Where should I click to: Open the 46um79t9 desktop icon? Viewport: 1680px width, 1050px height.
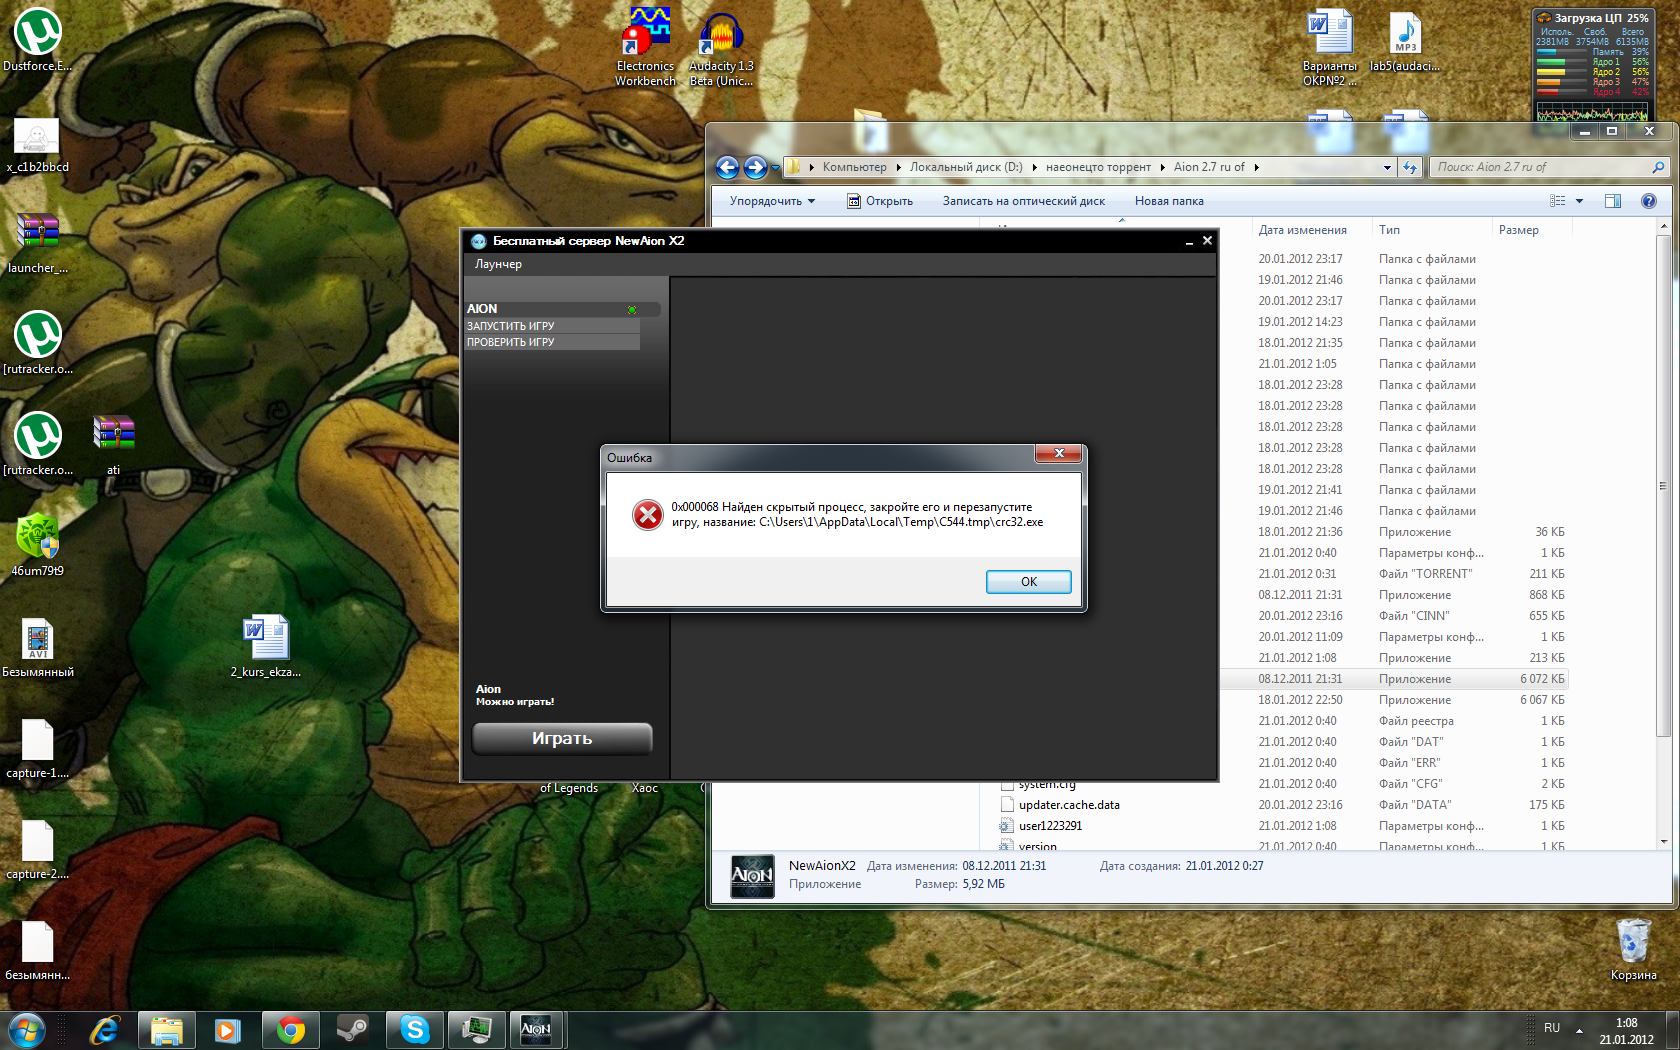38,546
